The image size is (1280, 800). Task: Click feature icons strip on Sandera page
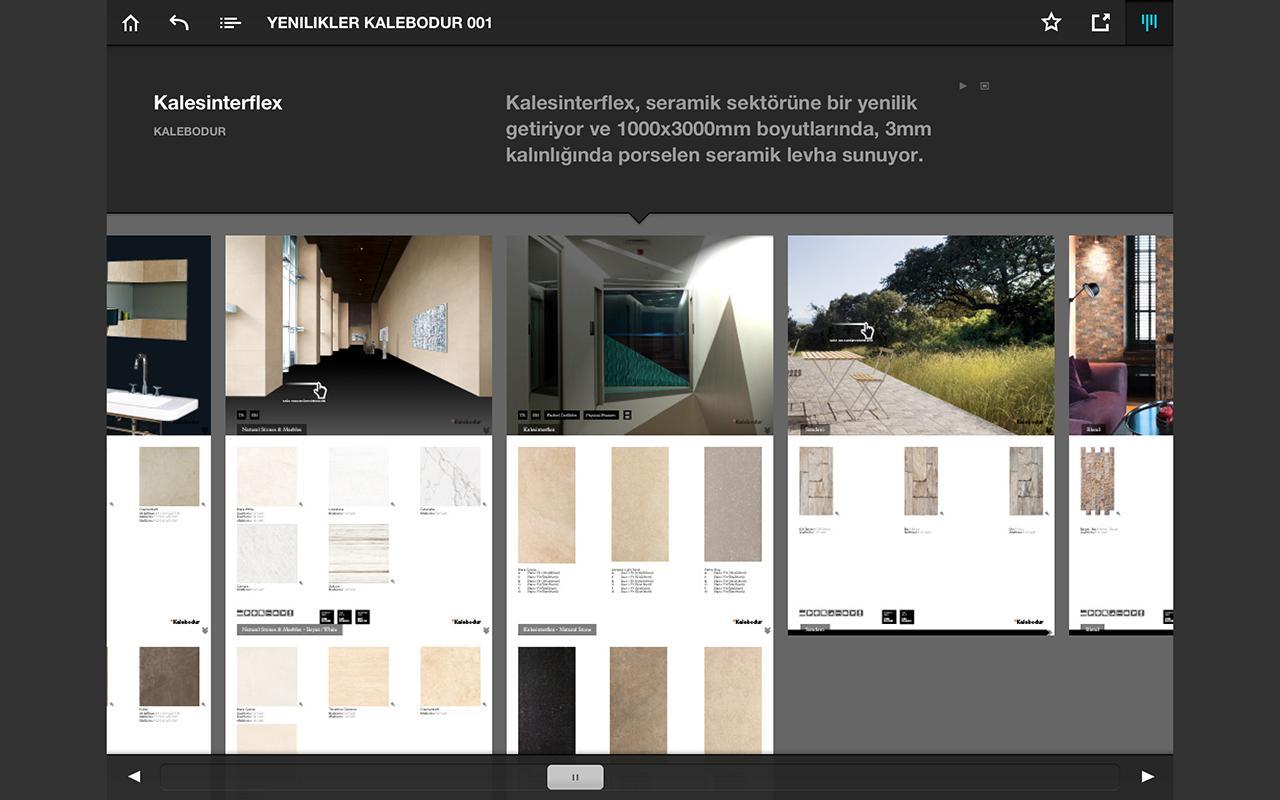tap(831, 613)
